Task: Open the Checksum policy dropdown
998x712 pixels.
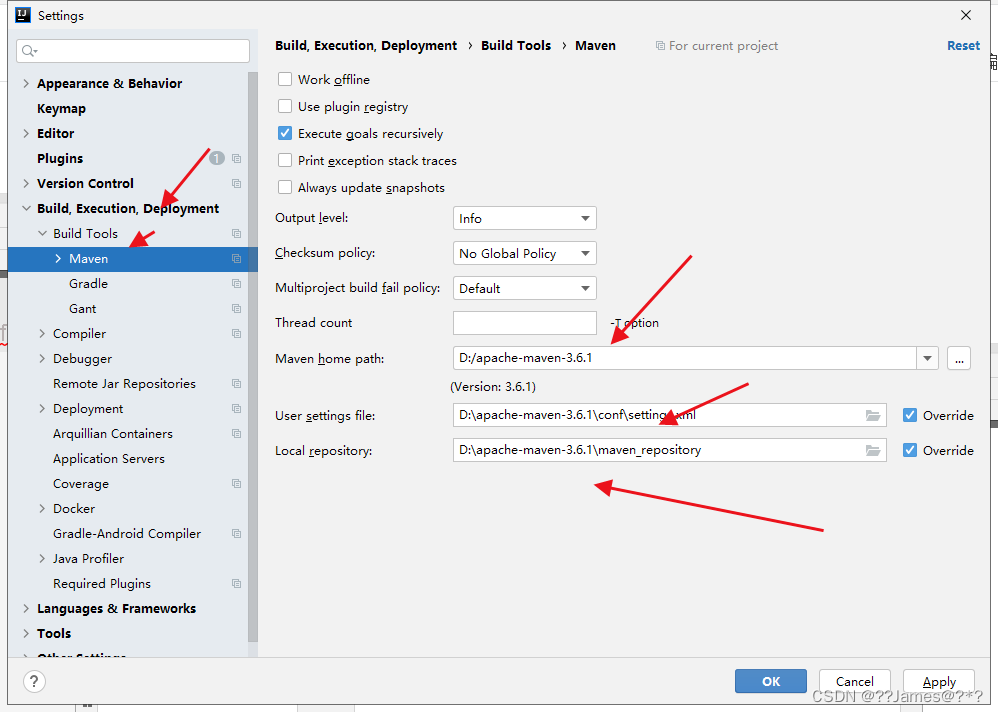Action: 524,253
